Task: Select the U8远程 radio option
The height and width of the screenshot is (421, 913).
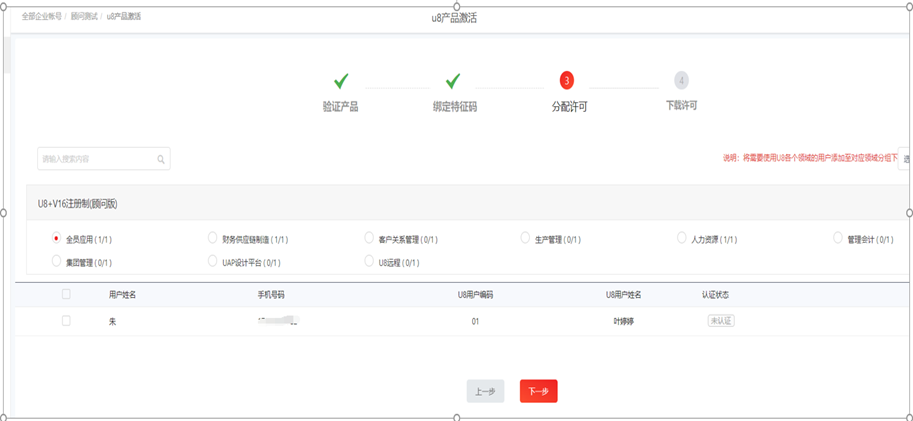Action: 369,261
